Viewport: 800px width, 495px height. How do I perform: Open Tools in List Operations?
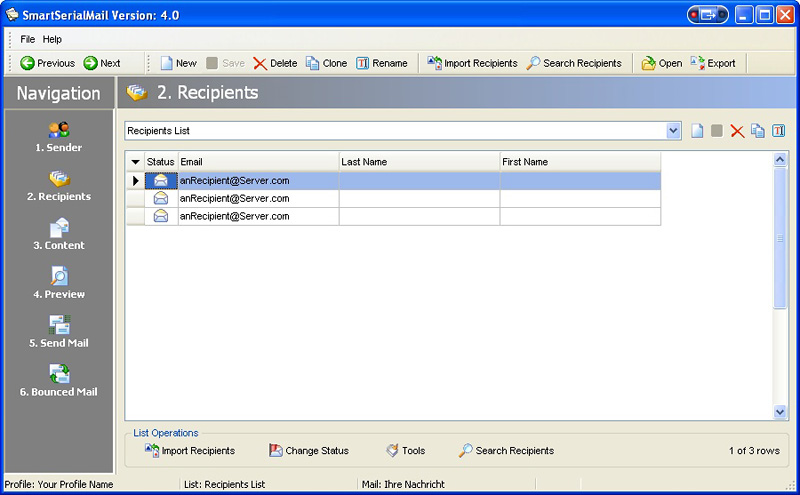click(406, 451)
